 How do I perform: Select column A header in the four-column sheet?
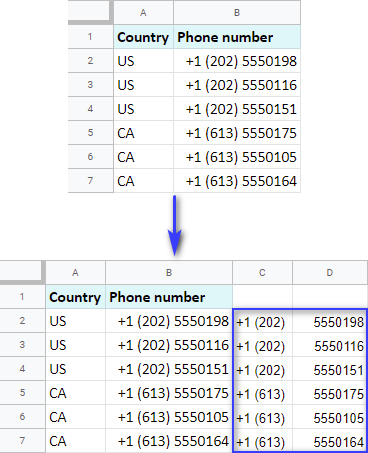click(75, 273)
